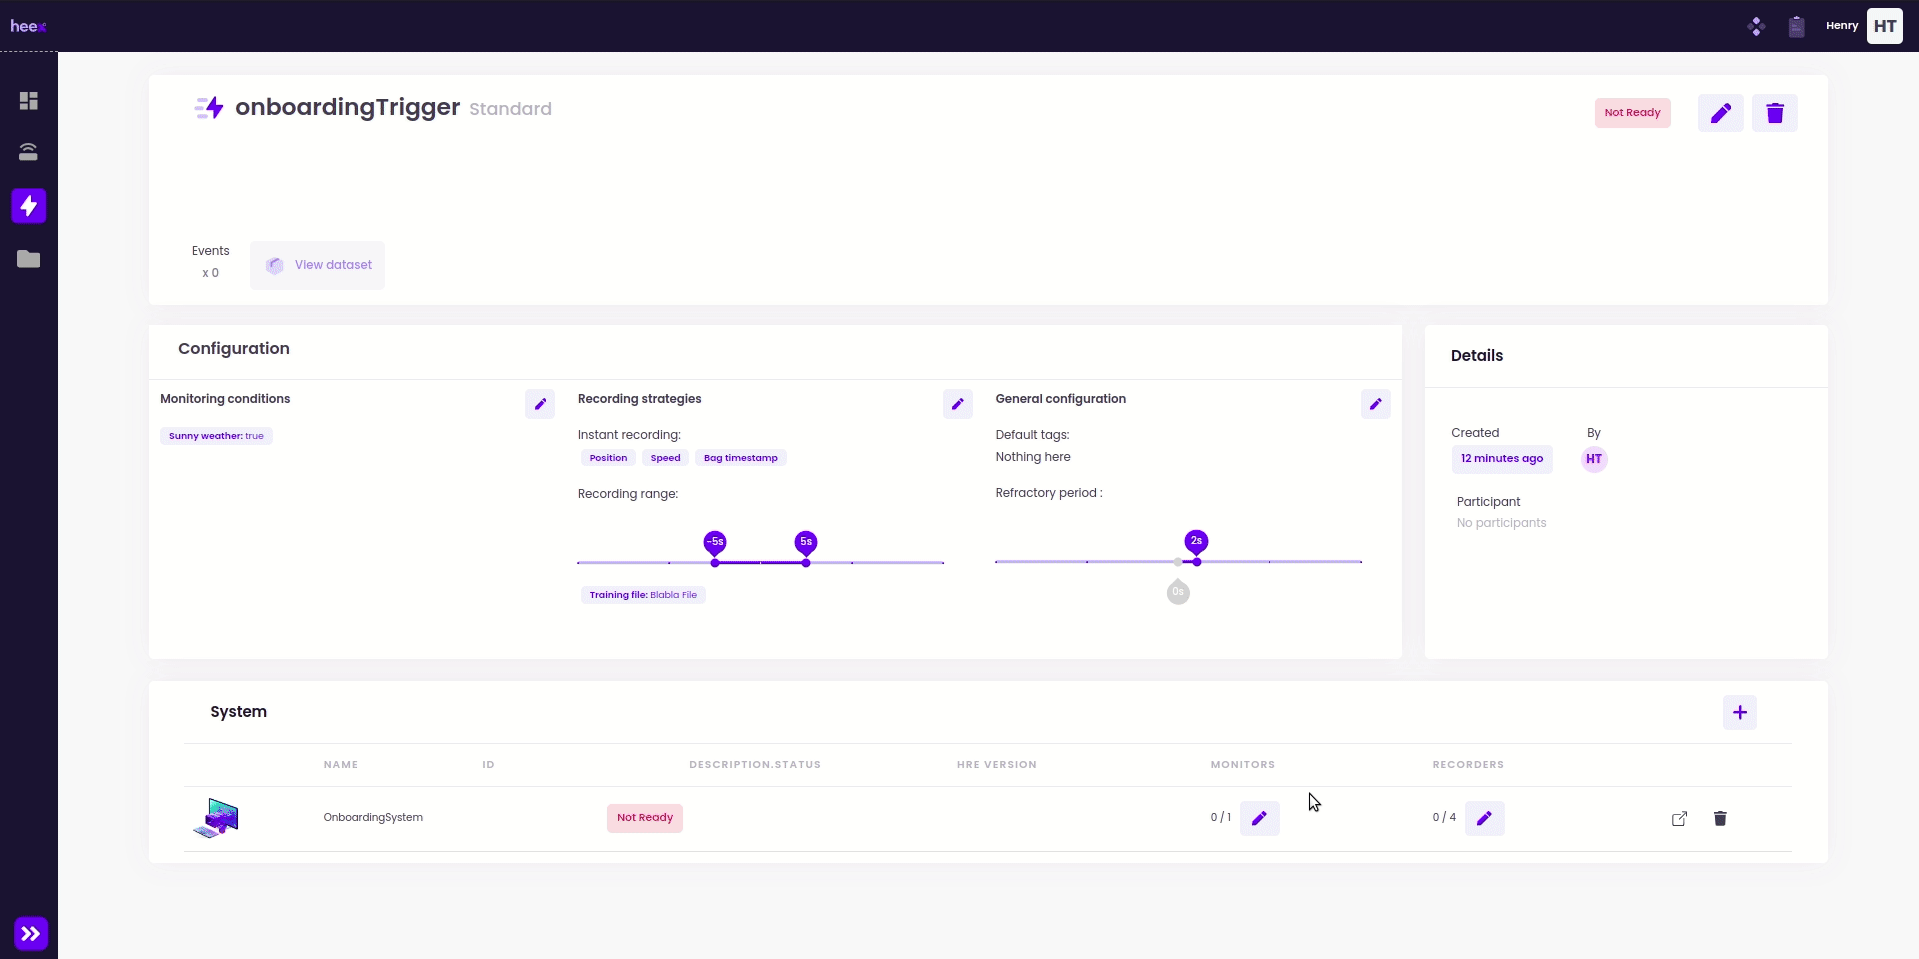Click the RECORDERS column header
Screen dimensions: 1919x959
click(x=1468, y=765)
